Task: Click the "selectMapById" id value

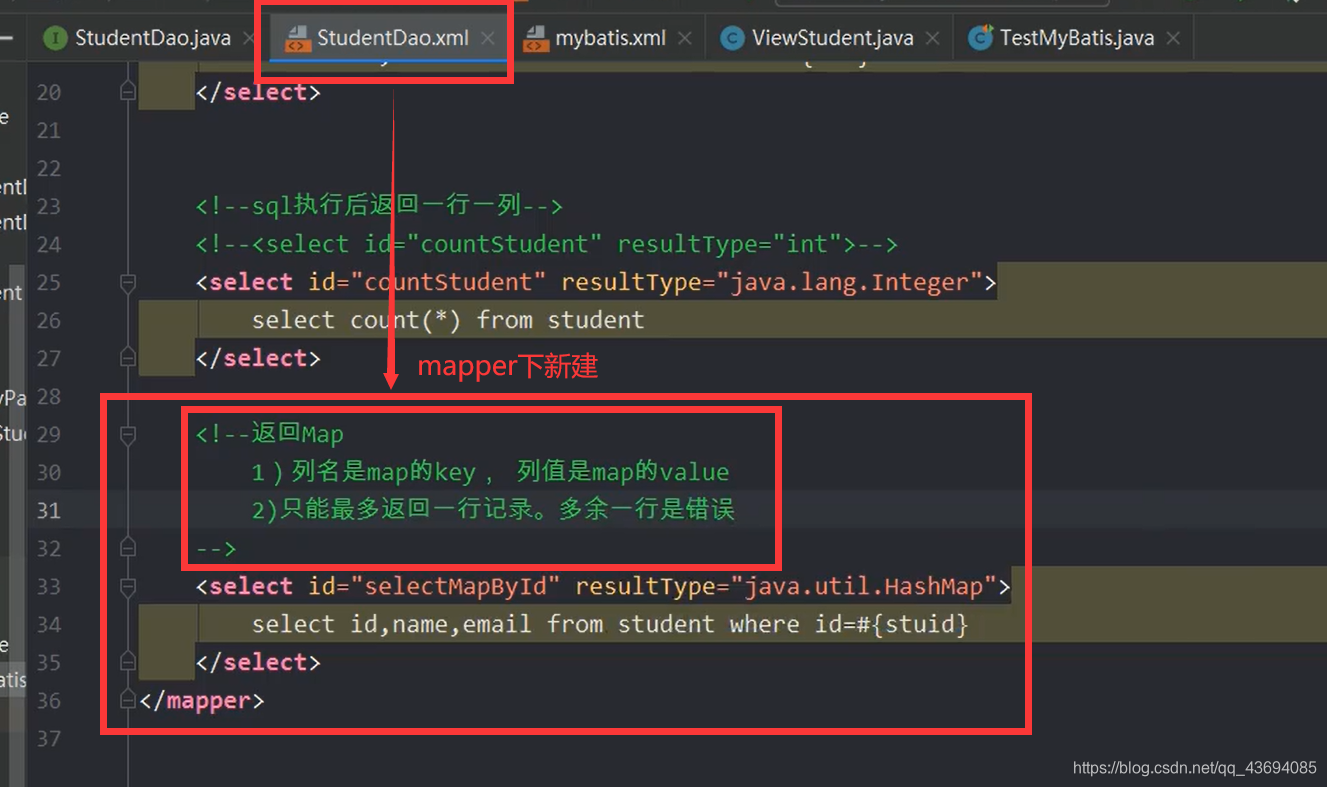Action: coord(455,586)
